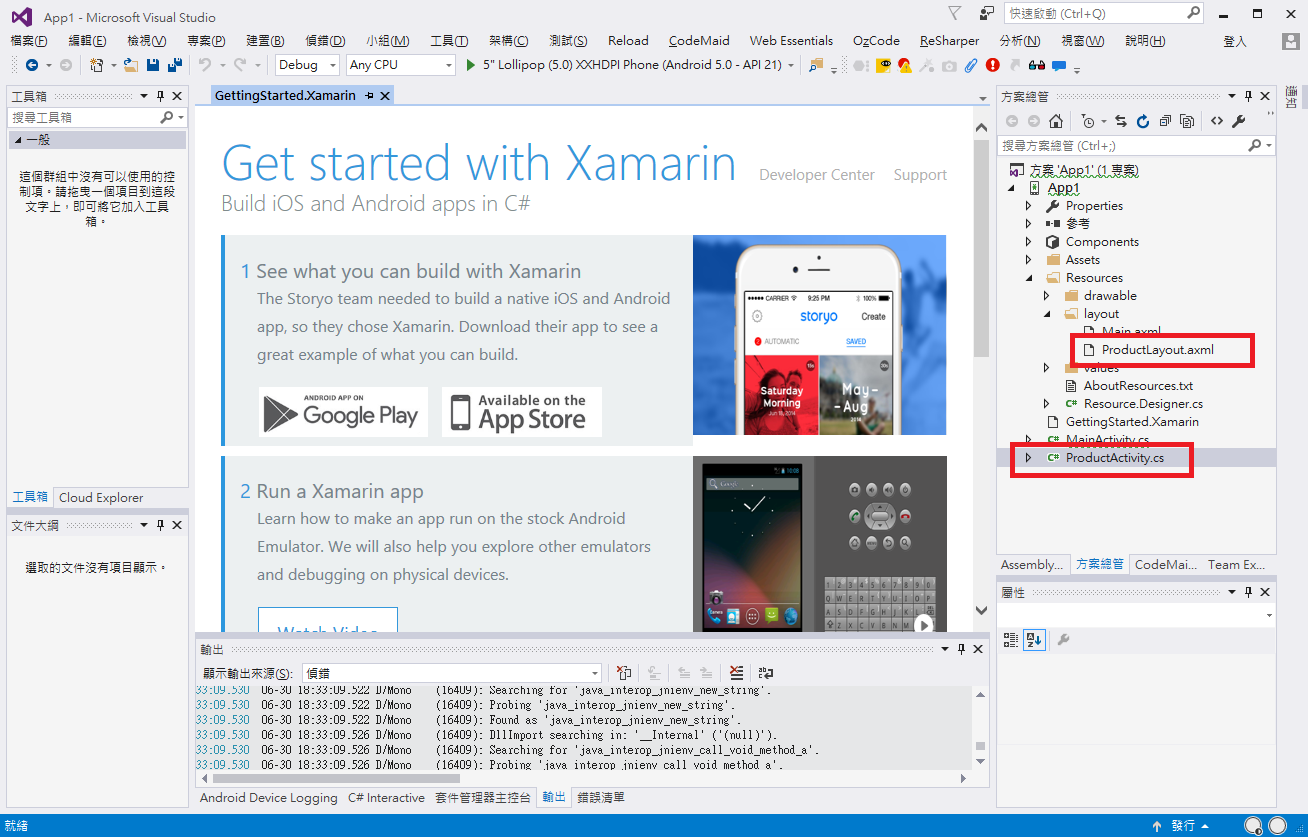The height and width of the screenshot is (837, 1308).
Task: Switch to the 錯誤清單 tab
Action: click(x=601, y=798)
